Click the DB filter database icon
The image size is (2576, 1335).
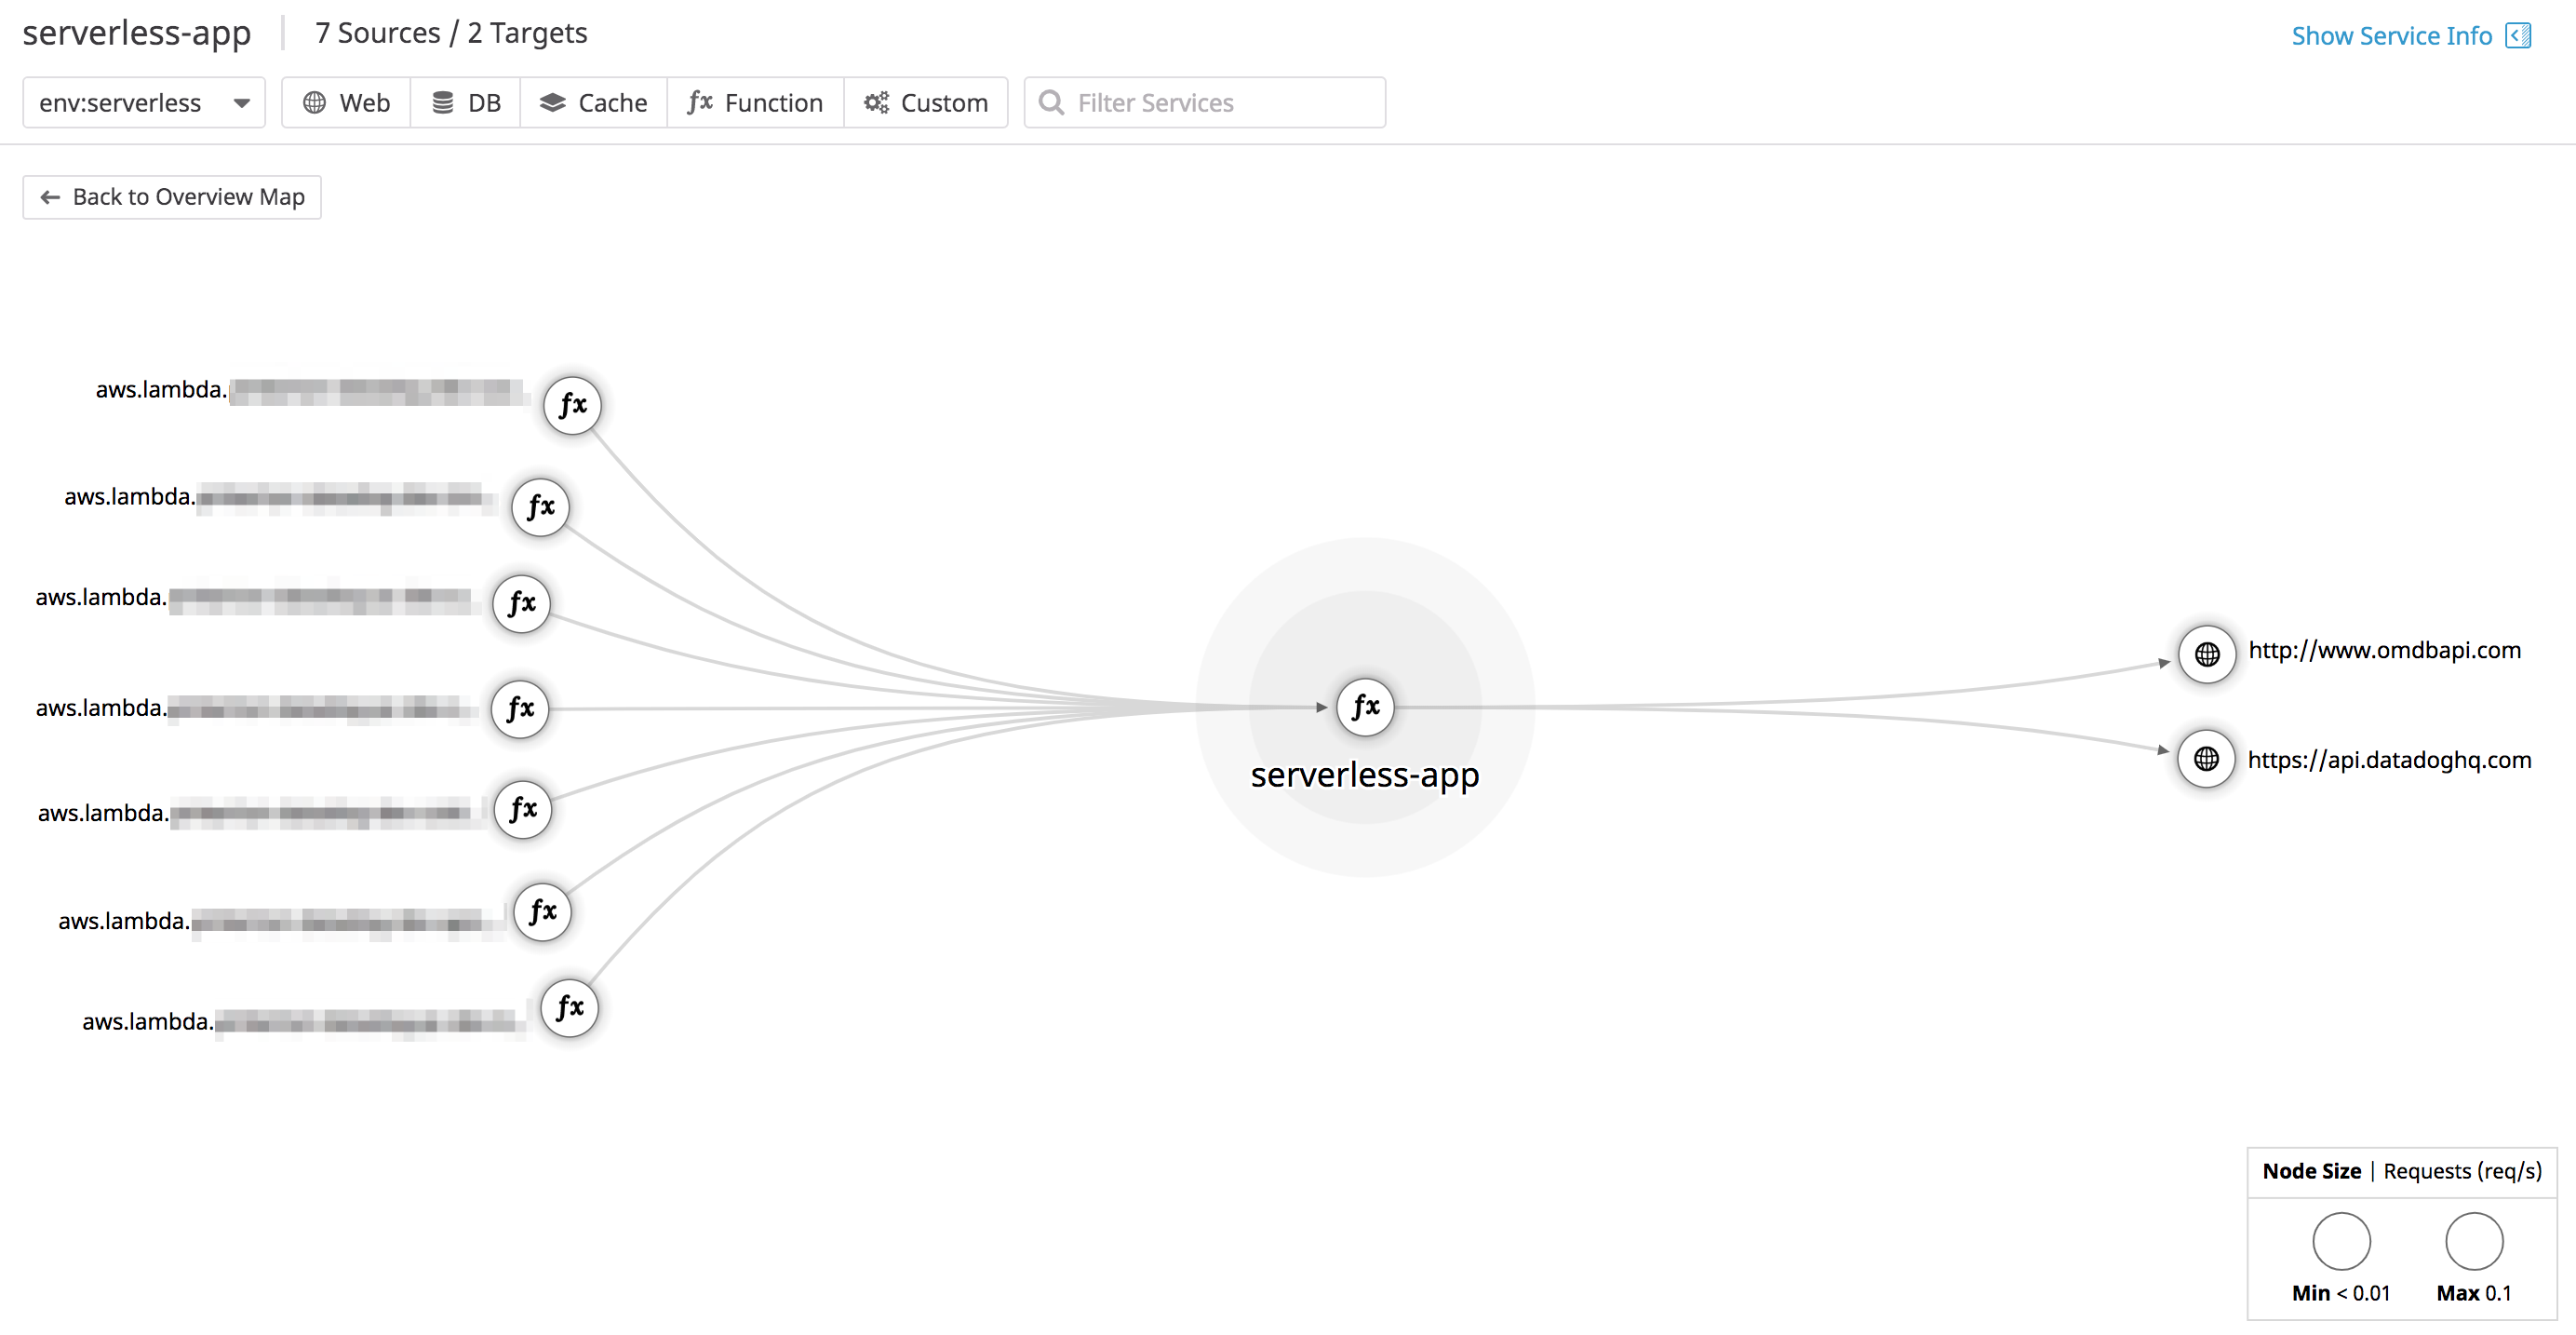pos(443,101)
